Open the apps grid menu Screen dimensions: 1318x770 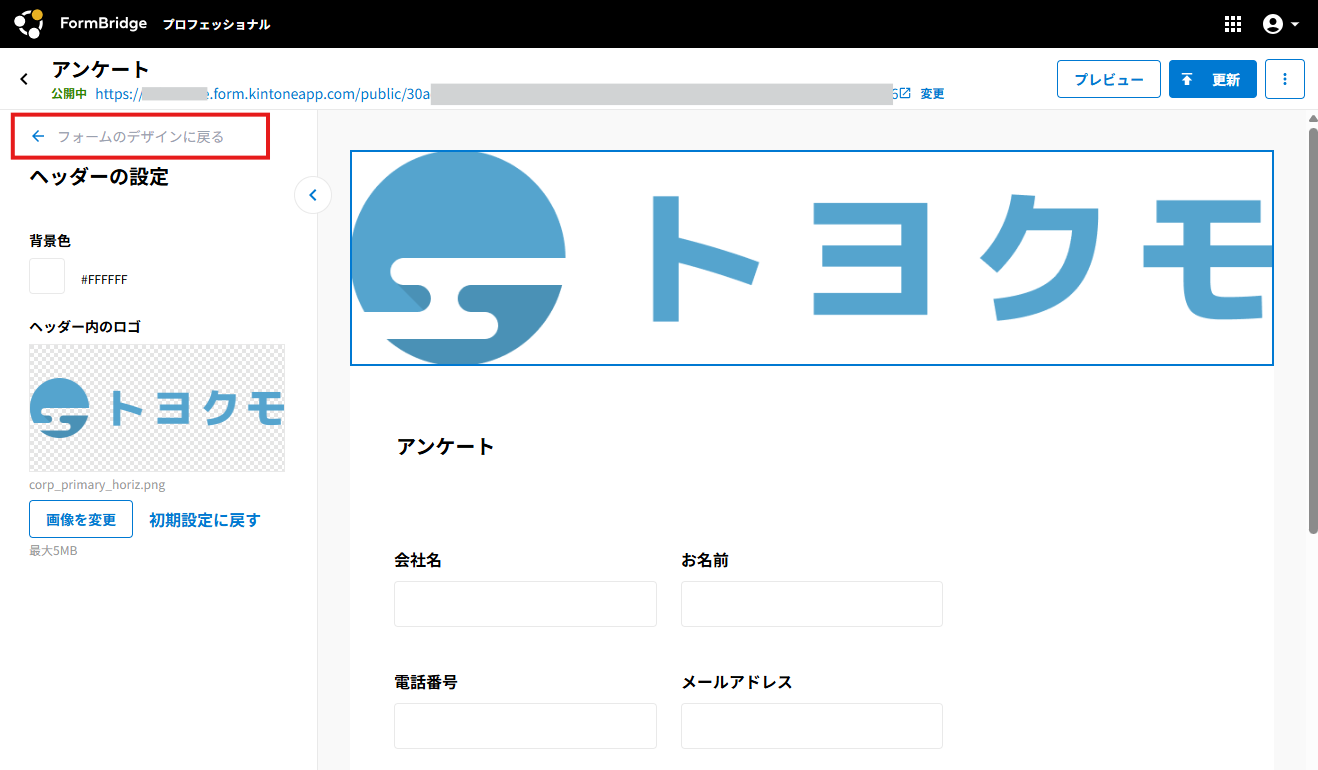(1233, 24)
